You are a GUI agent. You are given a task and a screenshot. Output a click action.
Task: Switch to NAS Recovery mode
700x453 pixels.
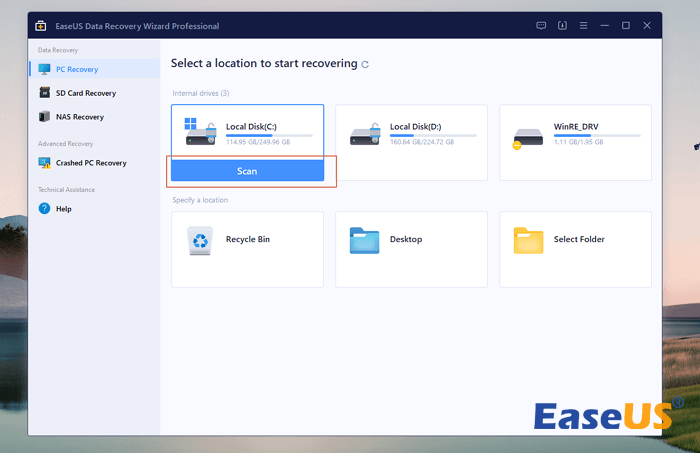(95, 116)
